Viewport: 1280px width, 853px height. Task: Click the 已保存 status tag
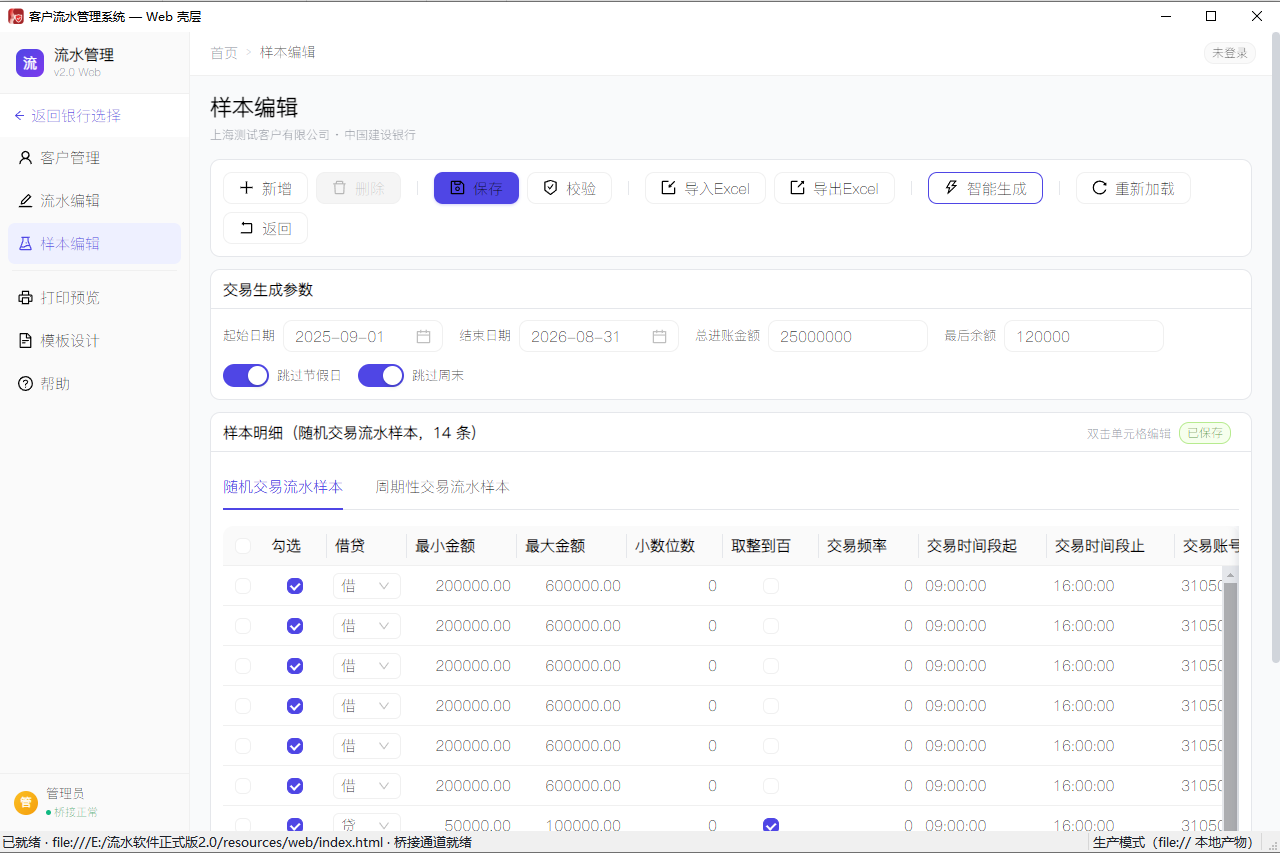point(1205,433)
